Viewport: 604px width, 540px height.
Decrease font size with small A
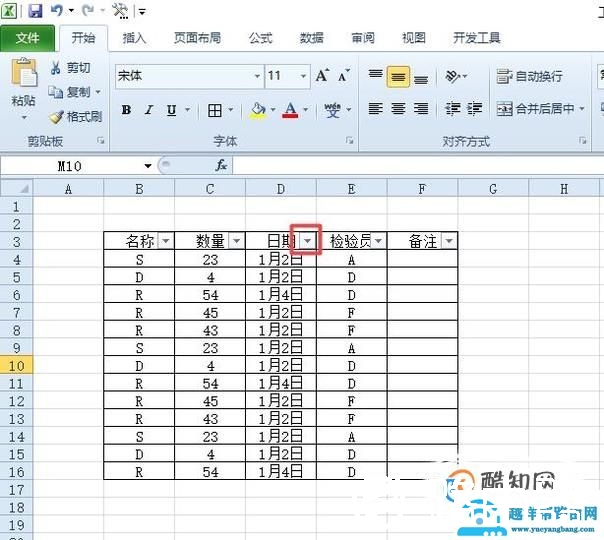(x=344, y=75)
